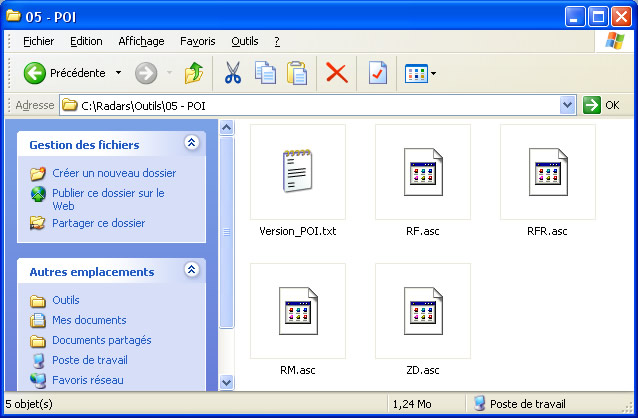Viewport: 638px width, 418px height.
Task: Delete with the red X toolbar icon
Action: tap(336, 73)
